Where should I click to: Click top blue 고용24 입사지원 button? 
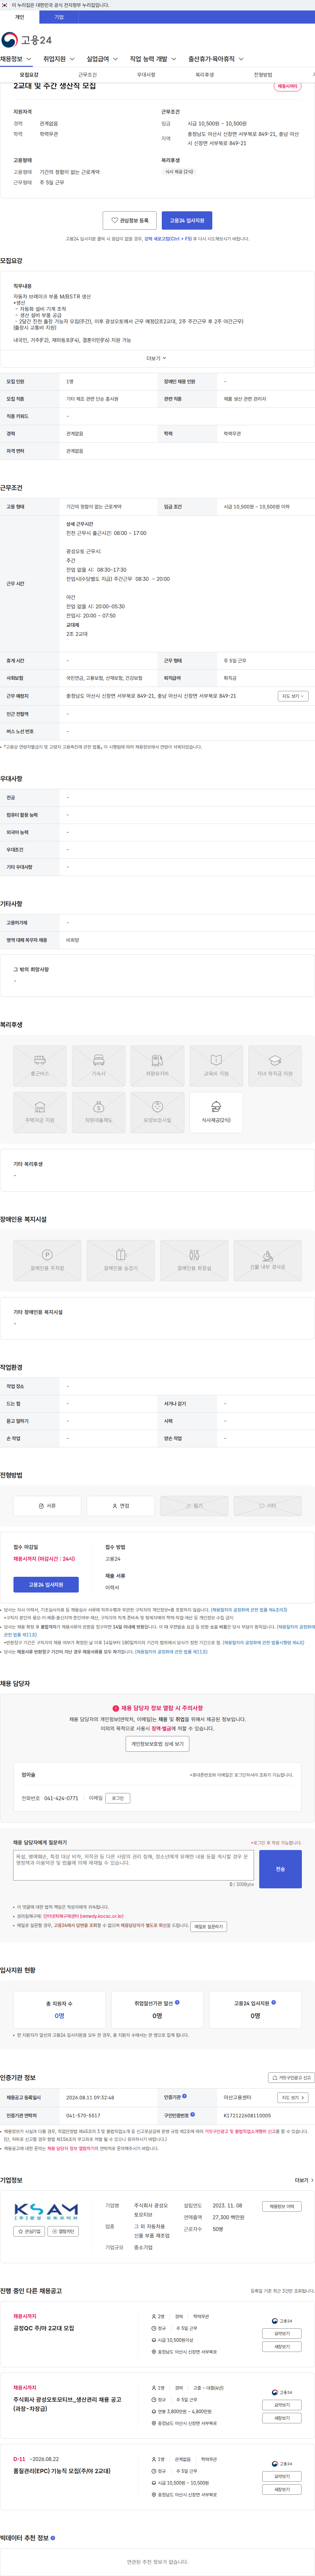pyautogui.click(x=187, y=220)
